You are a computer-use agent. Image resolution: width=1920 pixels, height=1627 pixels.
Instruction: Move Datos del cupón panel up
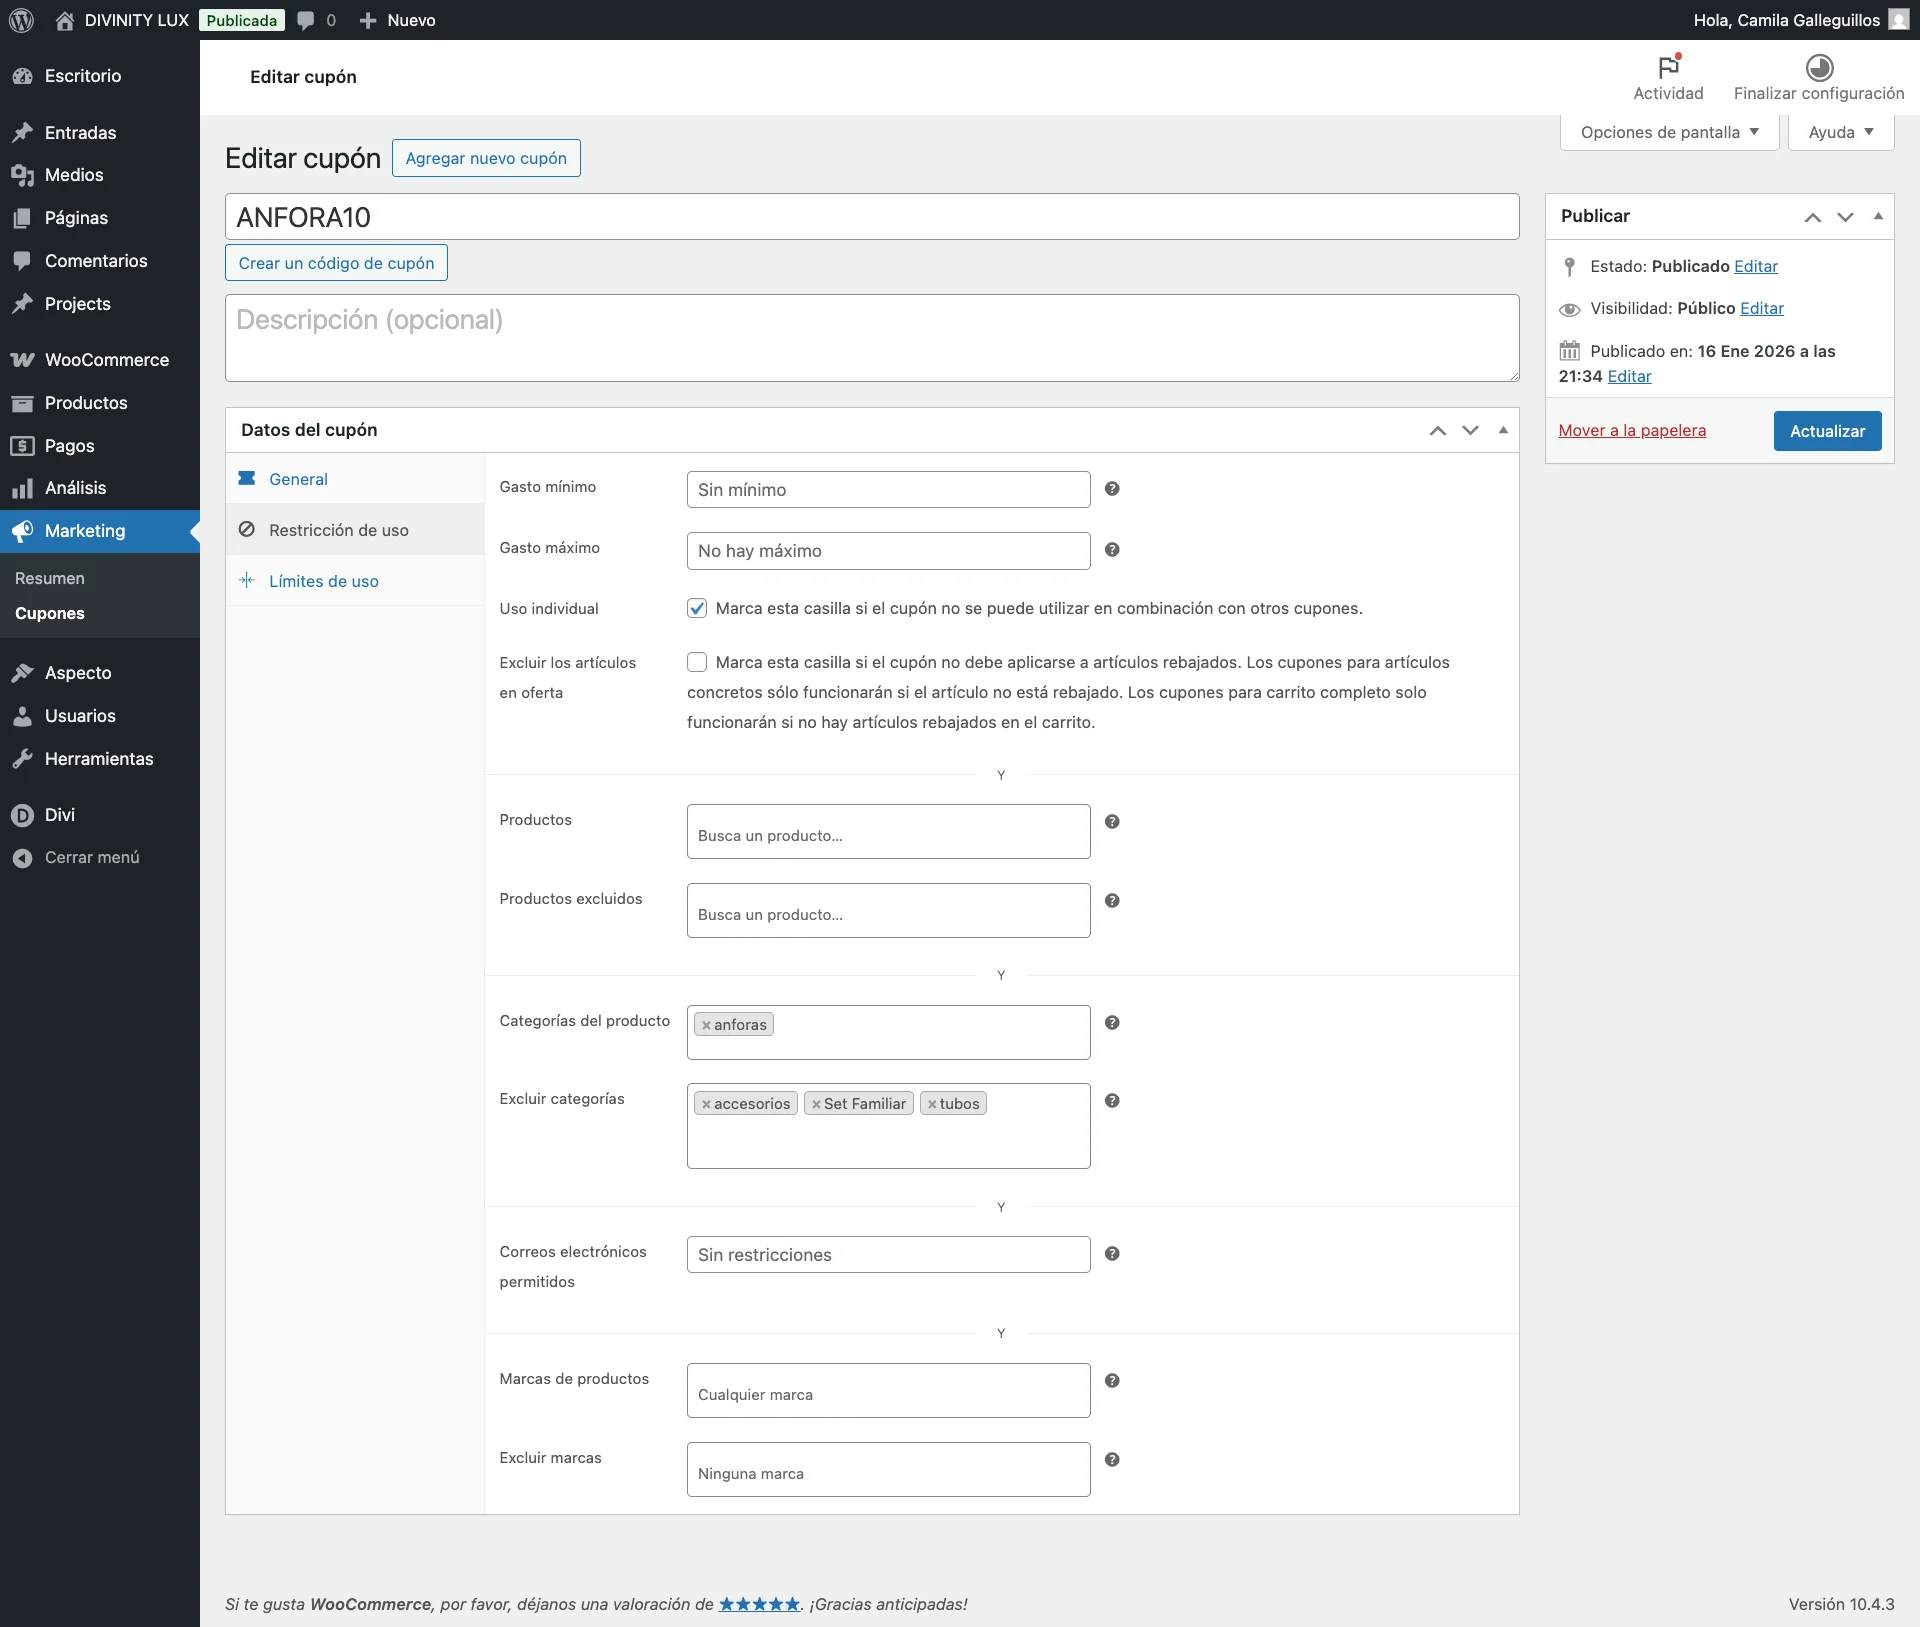[x=1438, y=430]
